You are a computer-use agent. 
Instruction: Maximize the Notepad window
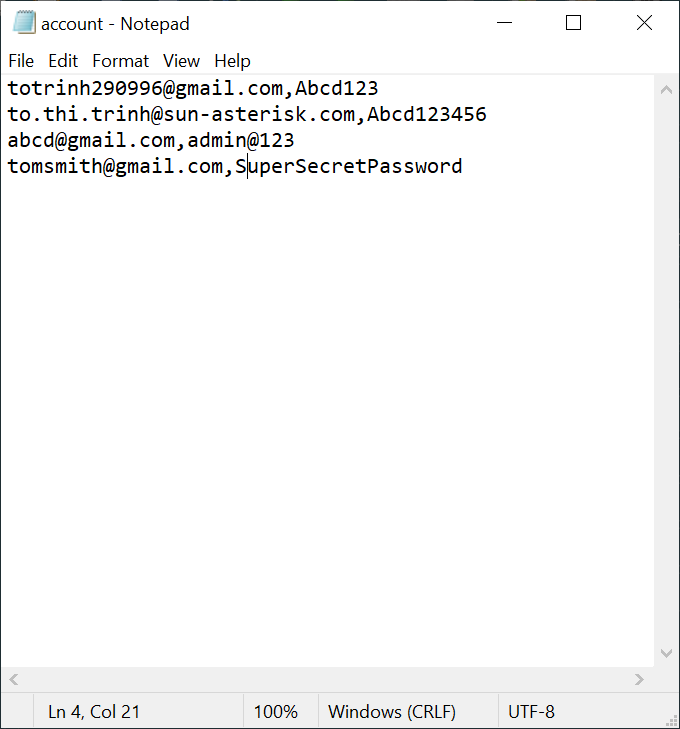click(x=573, y=23)
